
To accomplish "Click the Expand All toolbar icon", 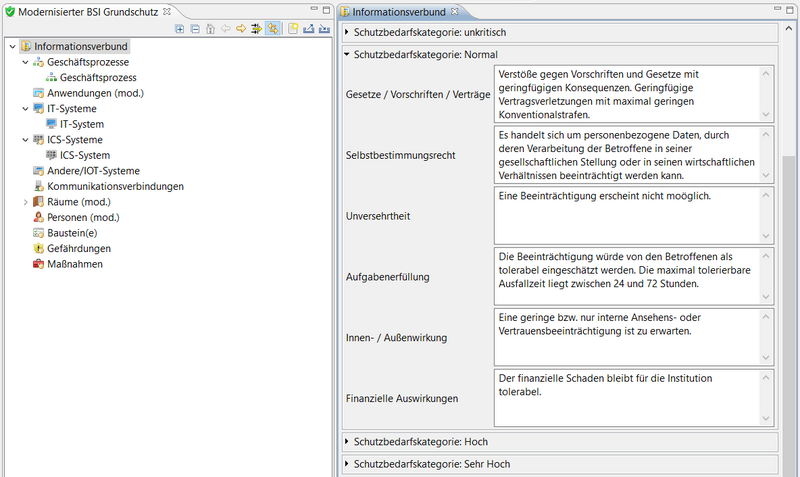I will [x=180, y=29].
